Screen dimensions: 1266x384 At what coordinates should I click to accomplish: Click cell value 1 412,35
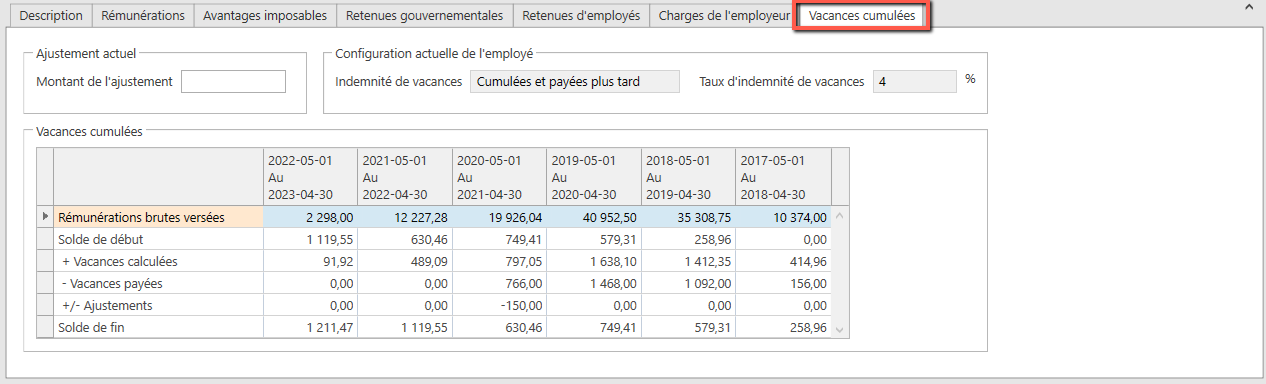[x=688, y=261]
